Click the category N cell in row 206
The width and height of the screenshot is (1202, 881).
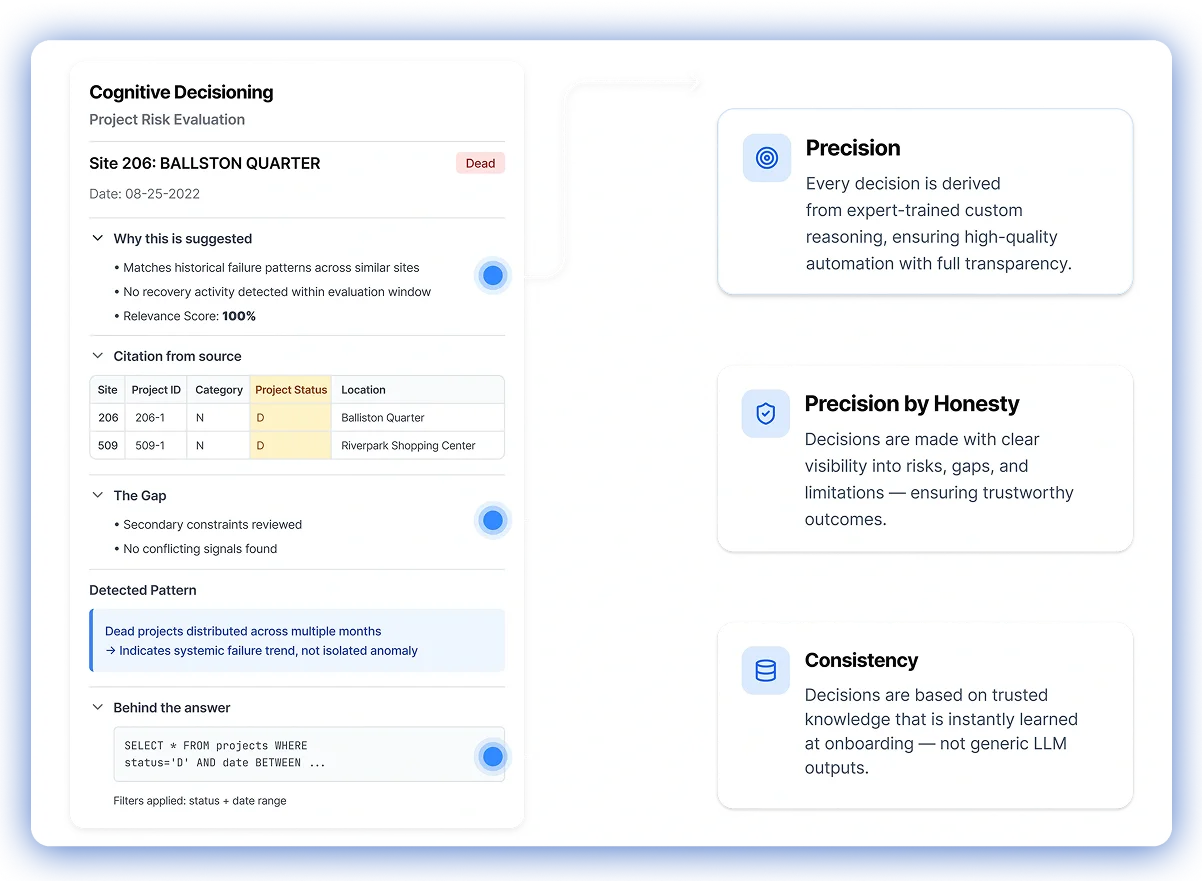(219, 418)
